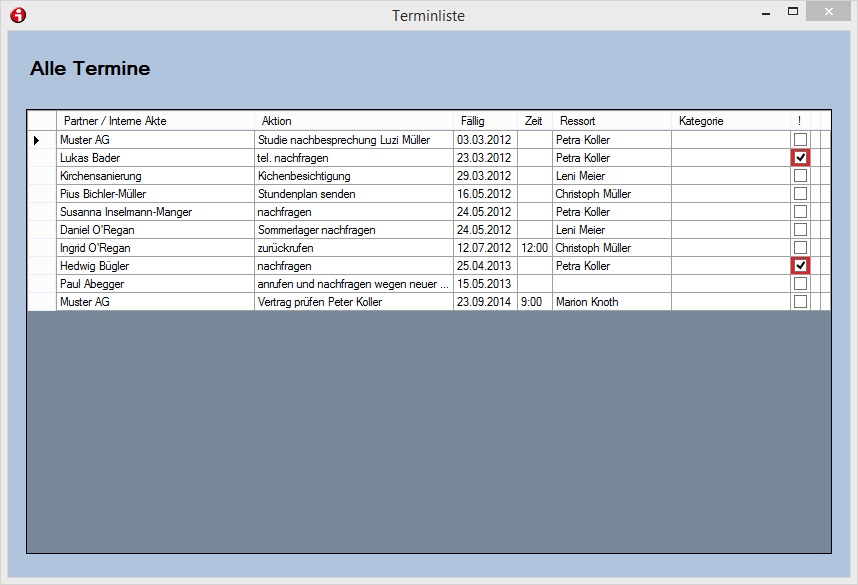Check the box for Paul Abegger
Screen dimensions: 858x585
tap(800, 284)
